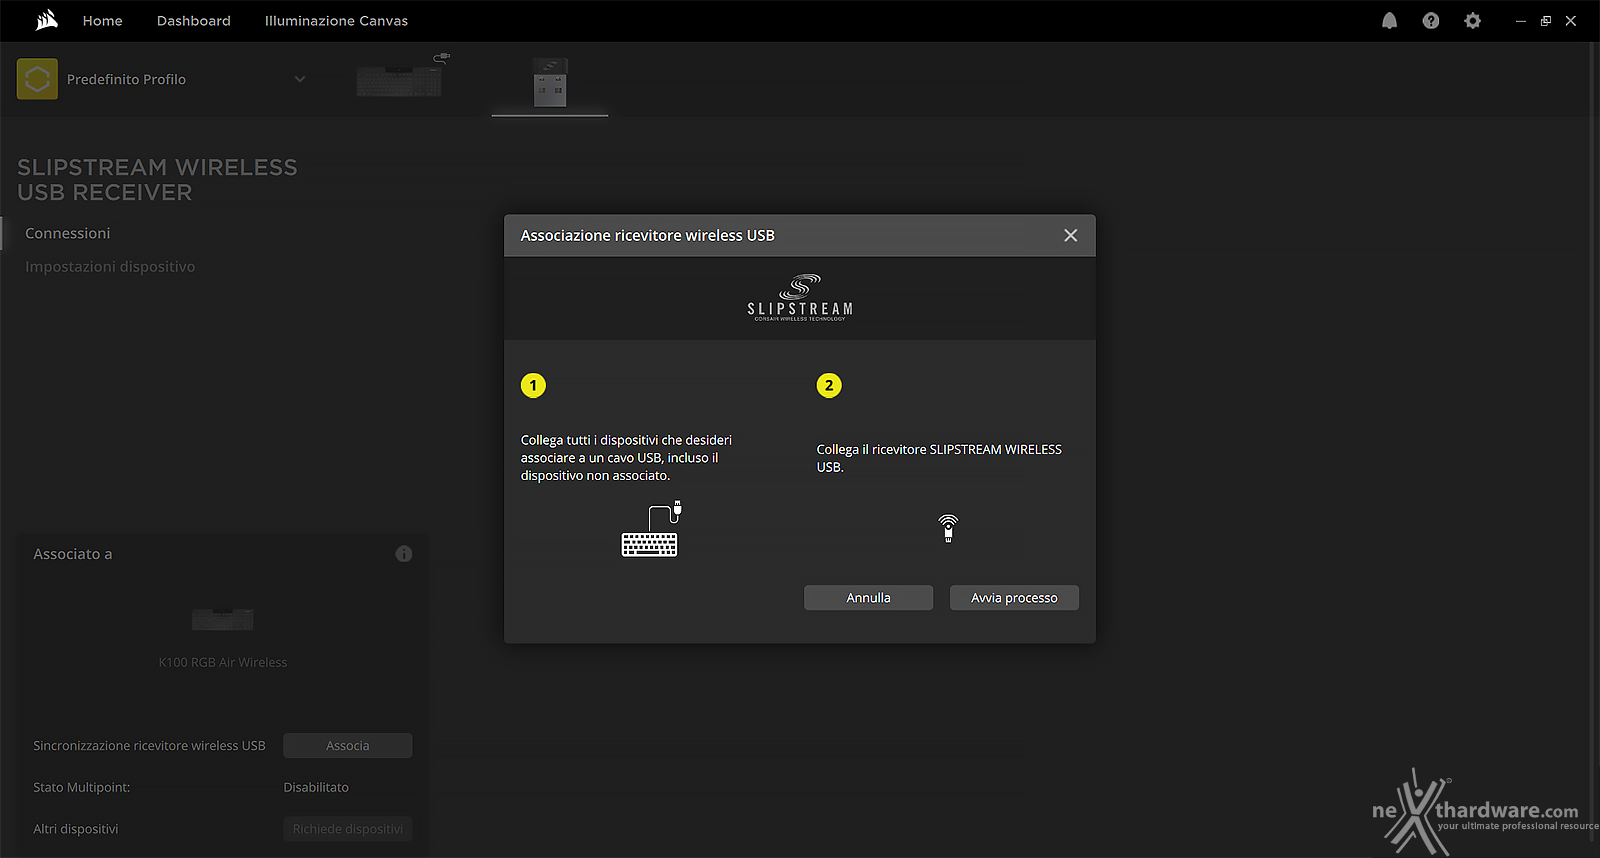Click step 2 instruction text about receiver
The image size is (1600, 858).
tap(939, 458)
